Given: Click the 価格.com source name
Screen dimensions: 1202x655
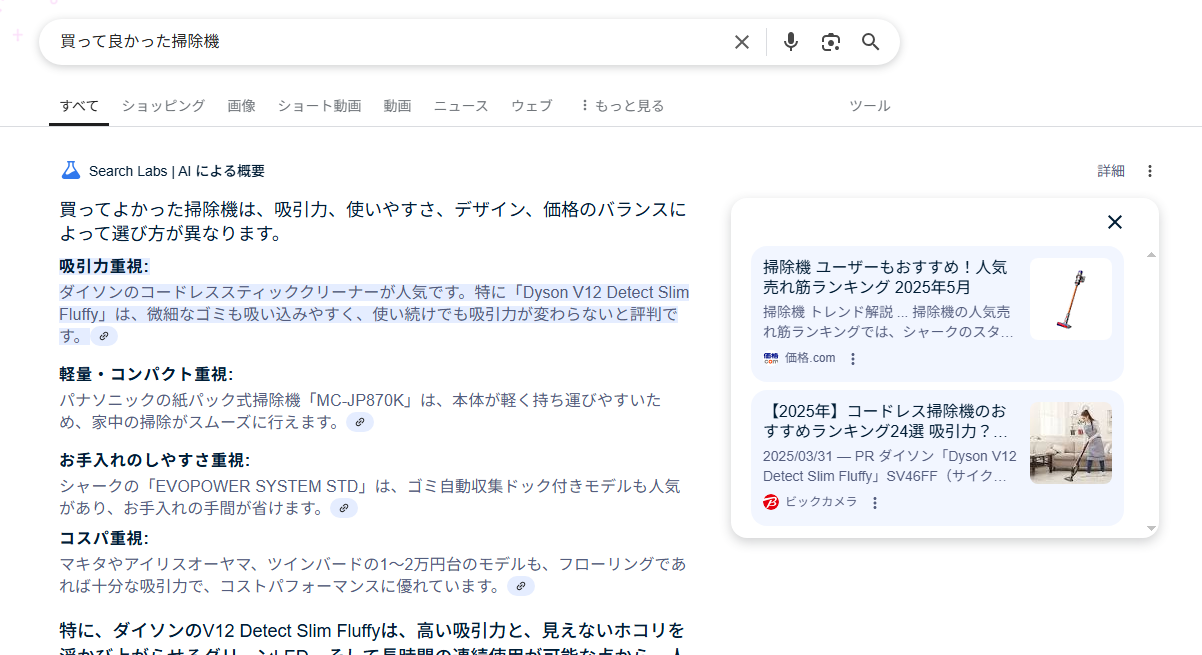Looking at the screenshot, I should point(810,358).
